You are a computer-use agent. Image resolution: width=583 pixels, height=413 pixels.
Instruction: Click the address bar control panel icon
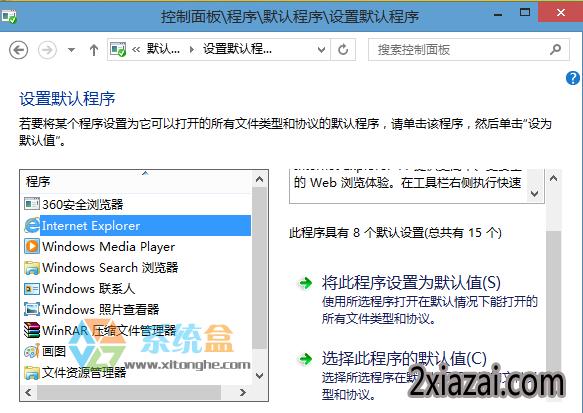118,49
